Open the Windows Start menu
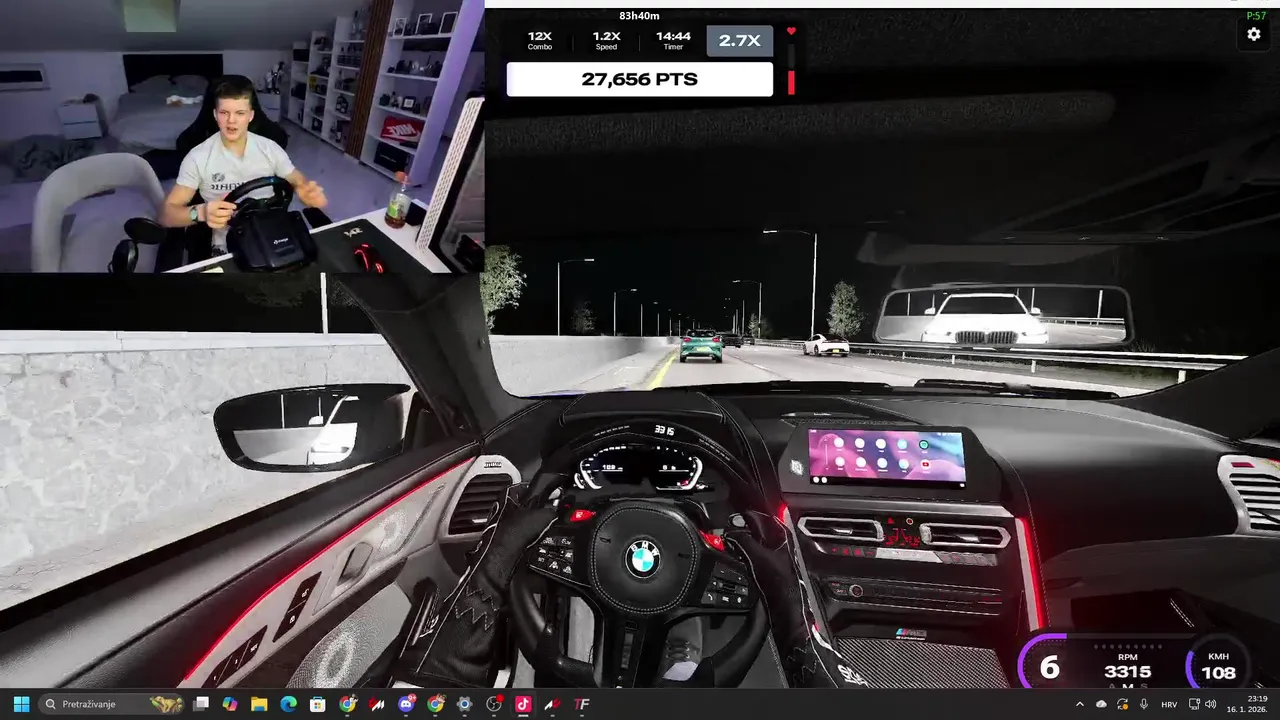The image size is (1280, 720). click(21, 704)
